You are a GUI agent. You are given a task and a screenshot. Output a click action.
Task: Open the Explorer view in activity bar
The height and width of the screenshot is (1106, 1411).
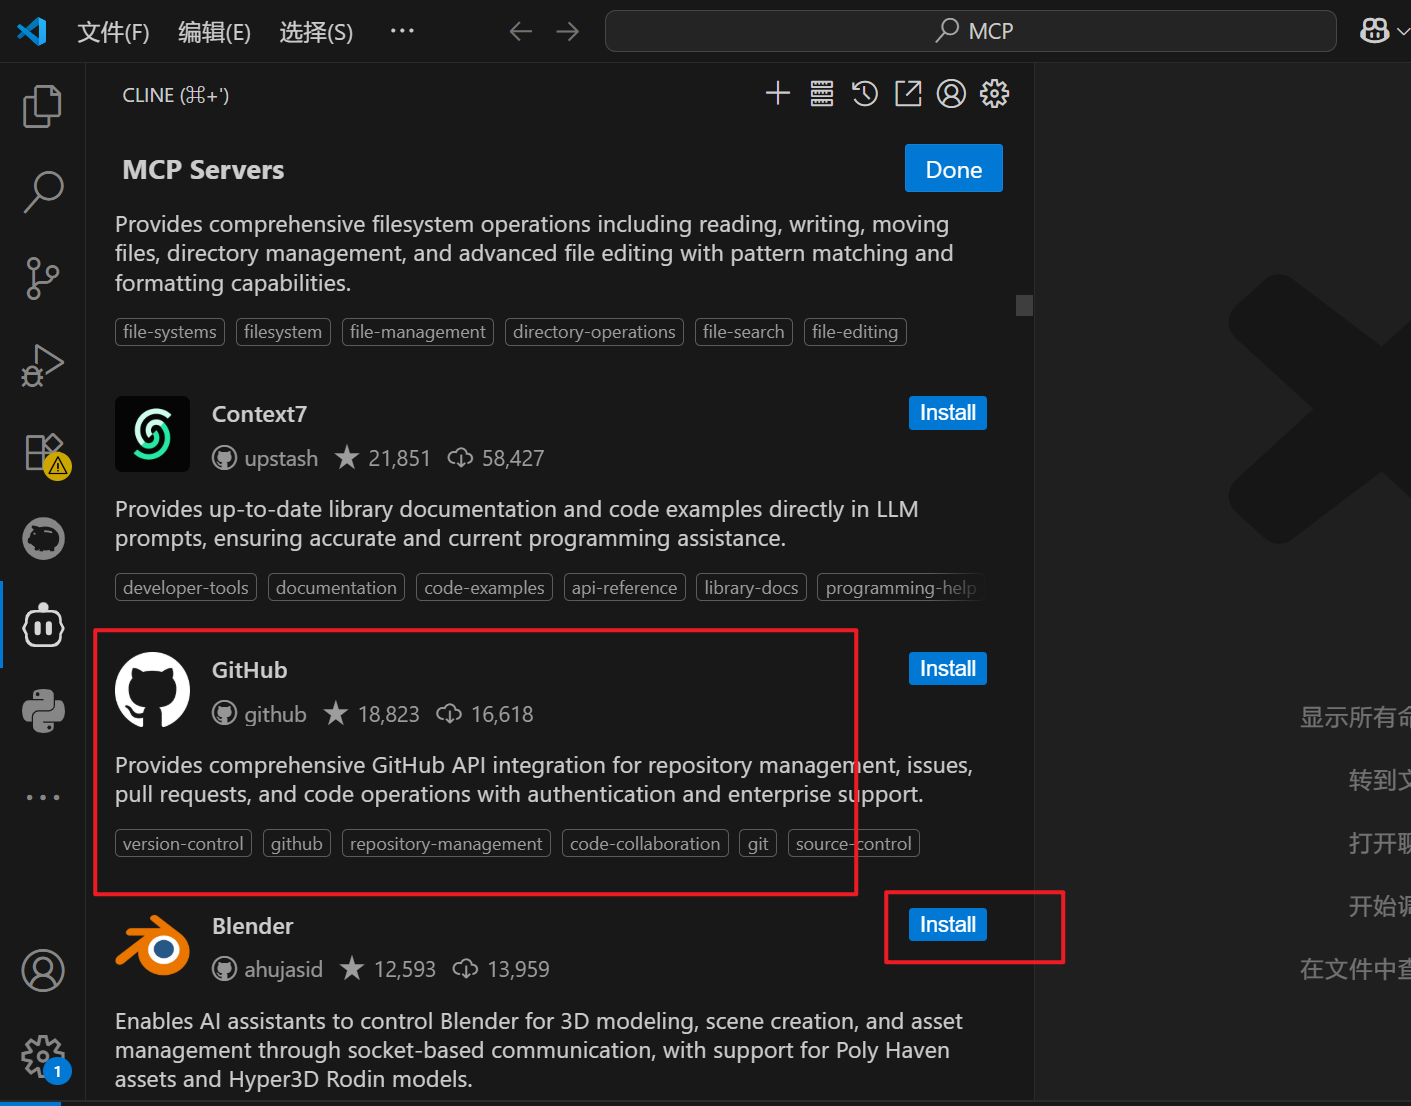click(42, 106)
